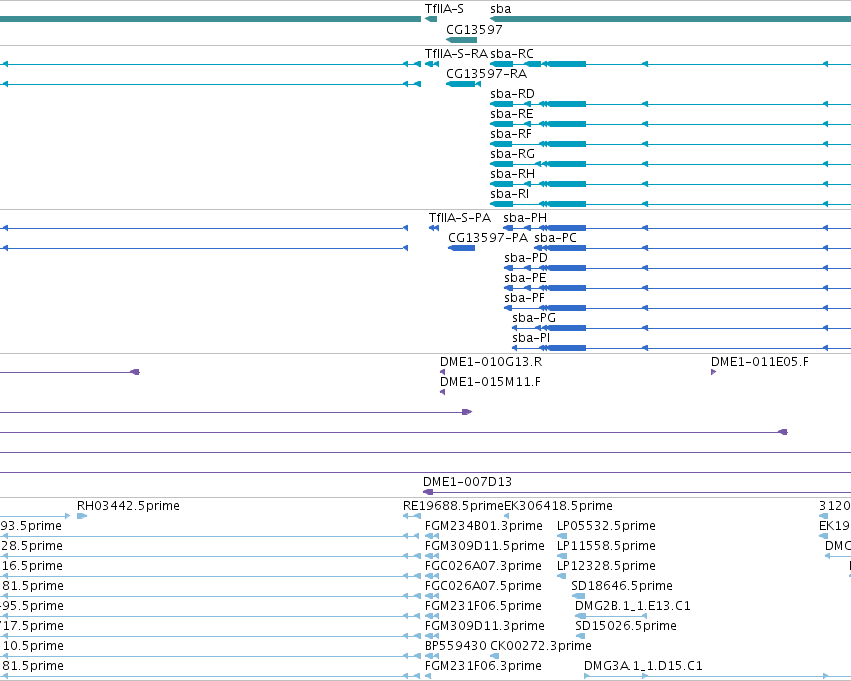Select the sba-PI protein label
The height and width of the screenshot is (681, 851).
pyautogui.click(x=531, y=338)
